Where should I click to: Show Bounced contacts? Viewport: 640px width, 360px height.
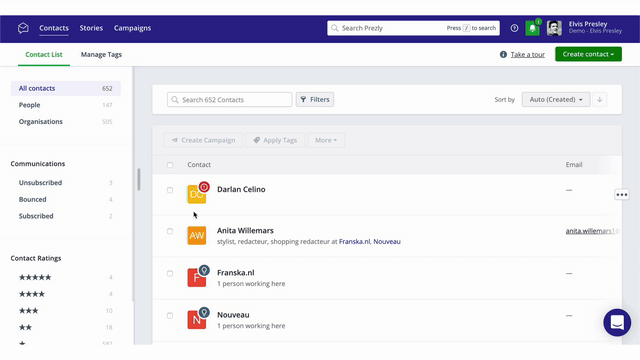coord(66,199)
